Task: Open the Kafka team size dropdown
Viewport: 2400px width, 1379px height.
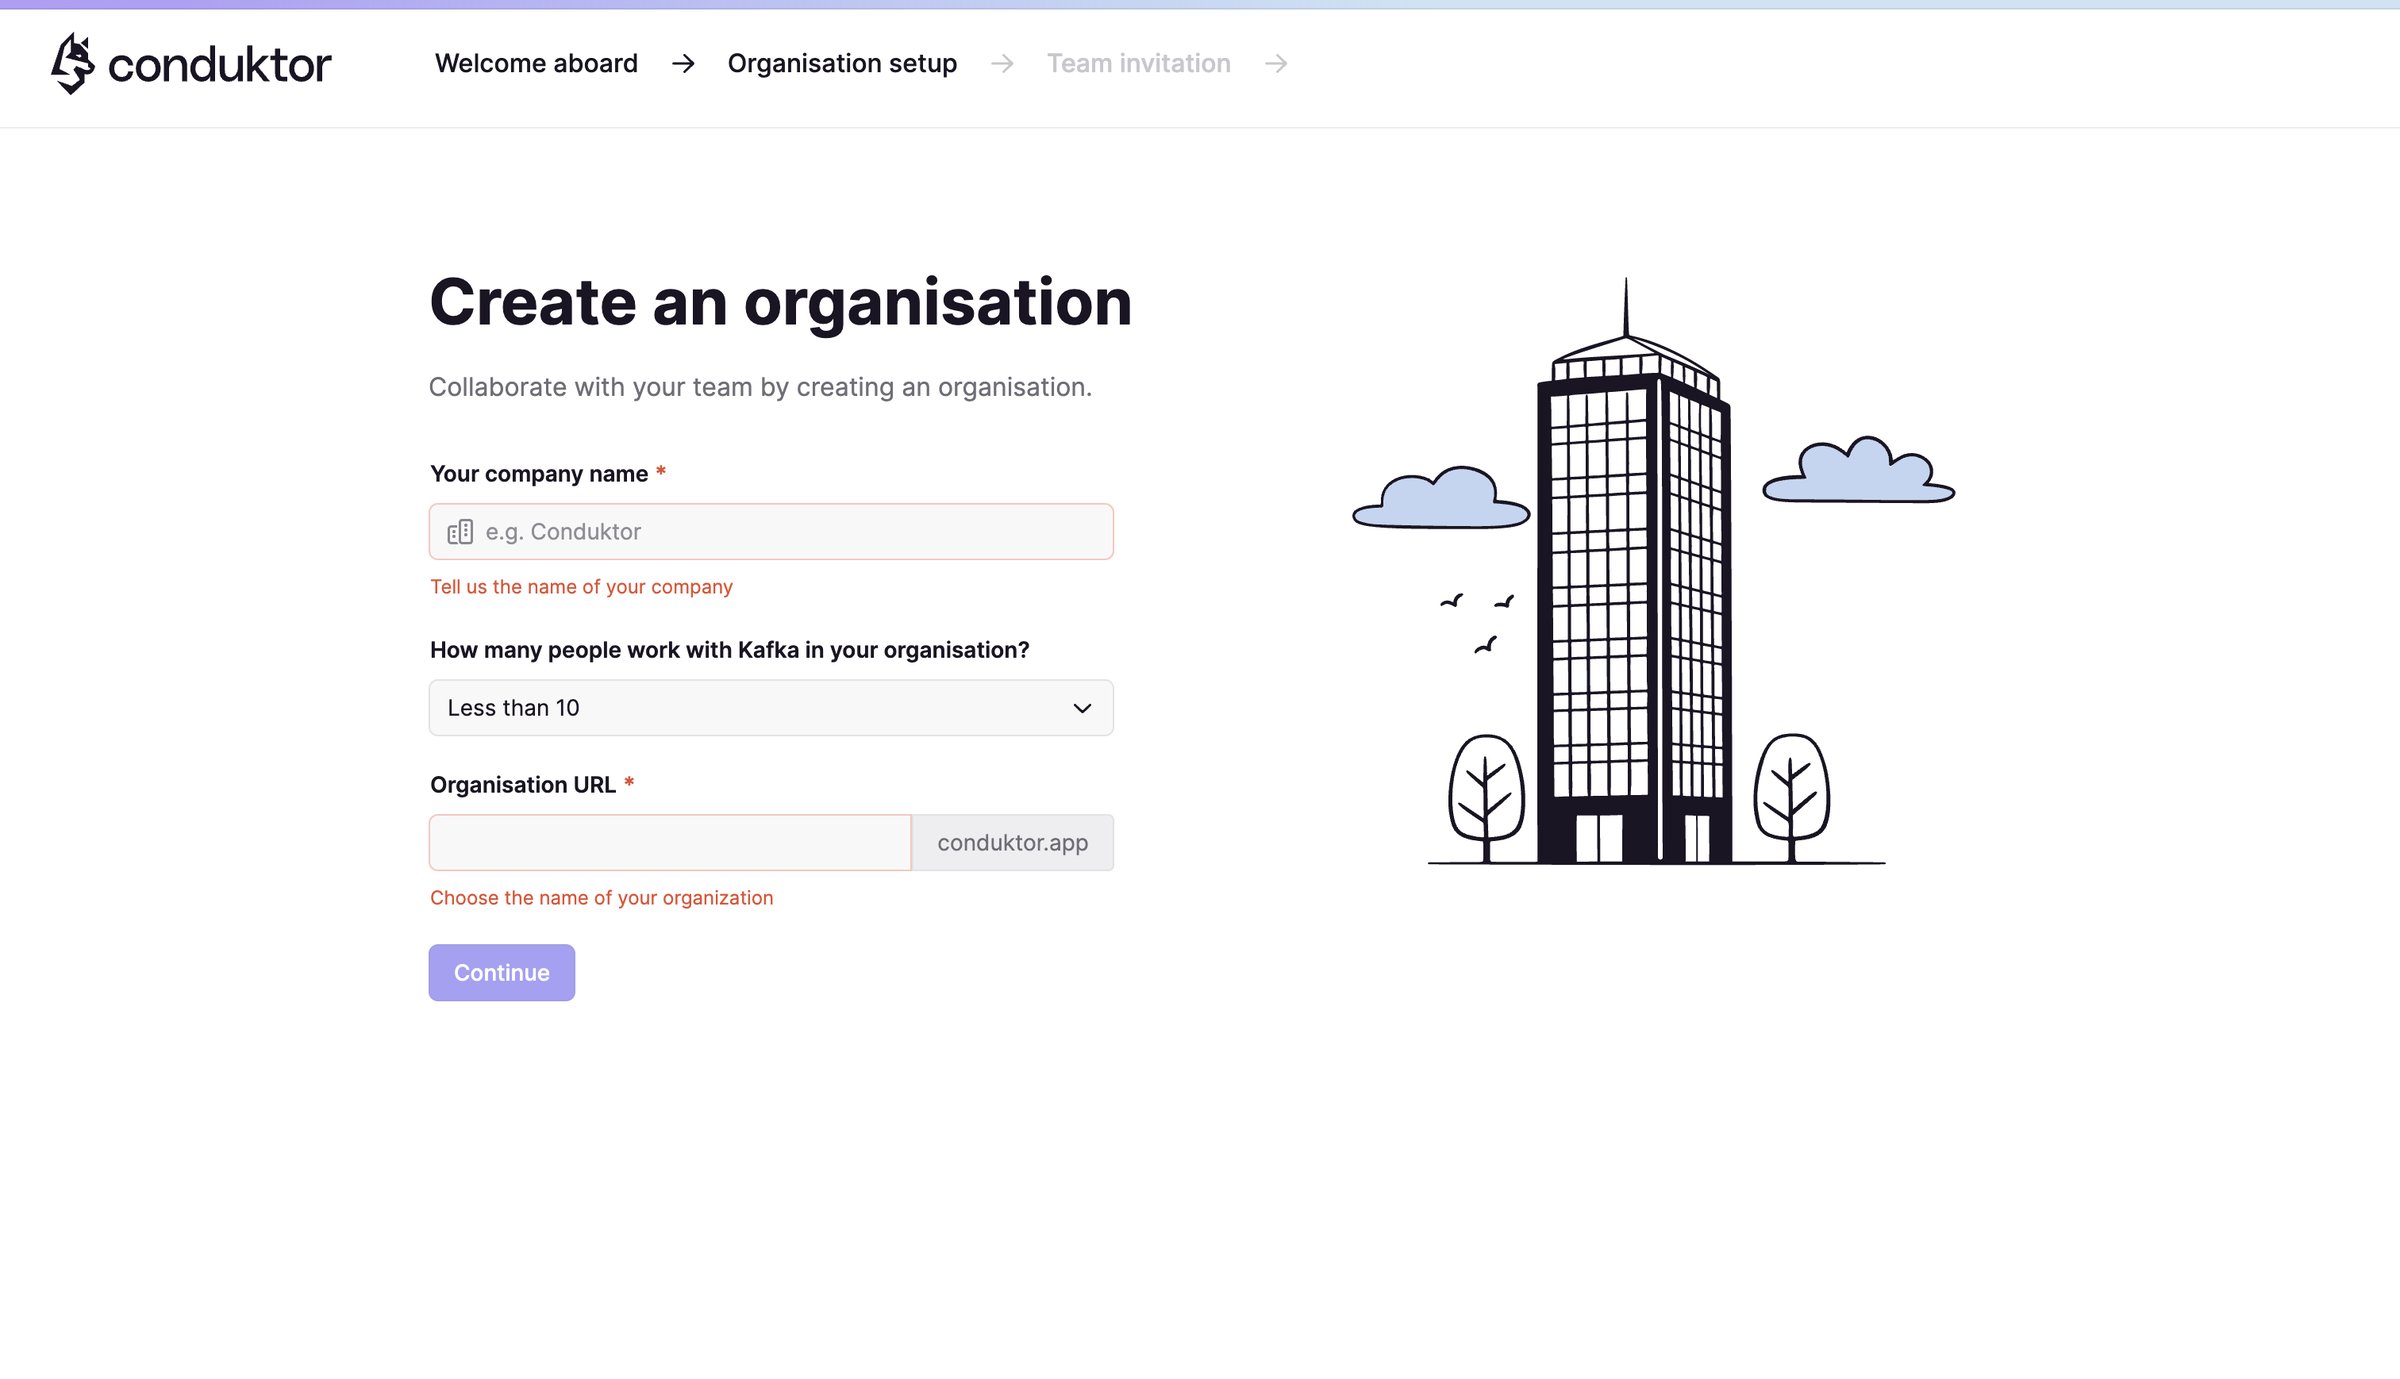Action: click(x=771, y=708)
